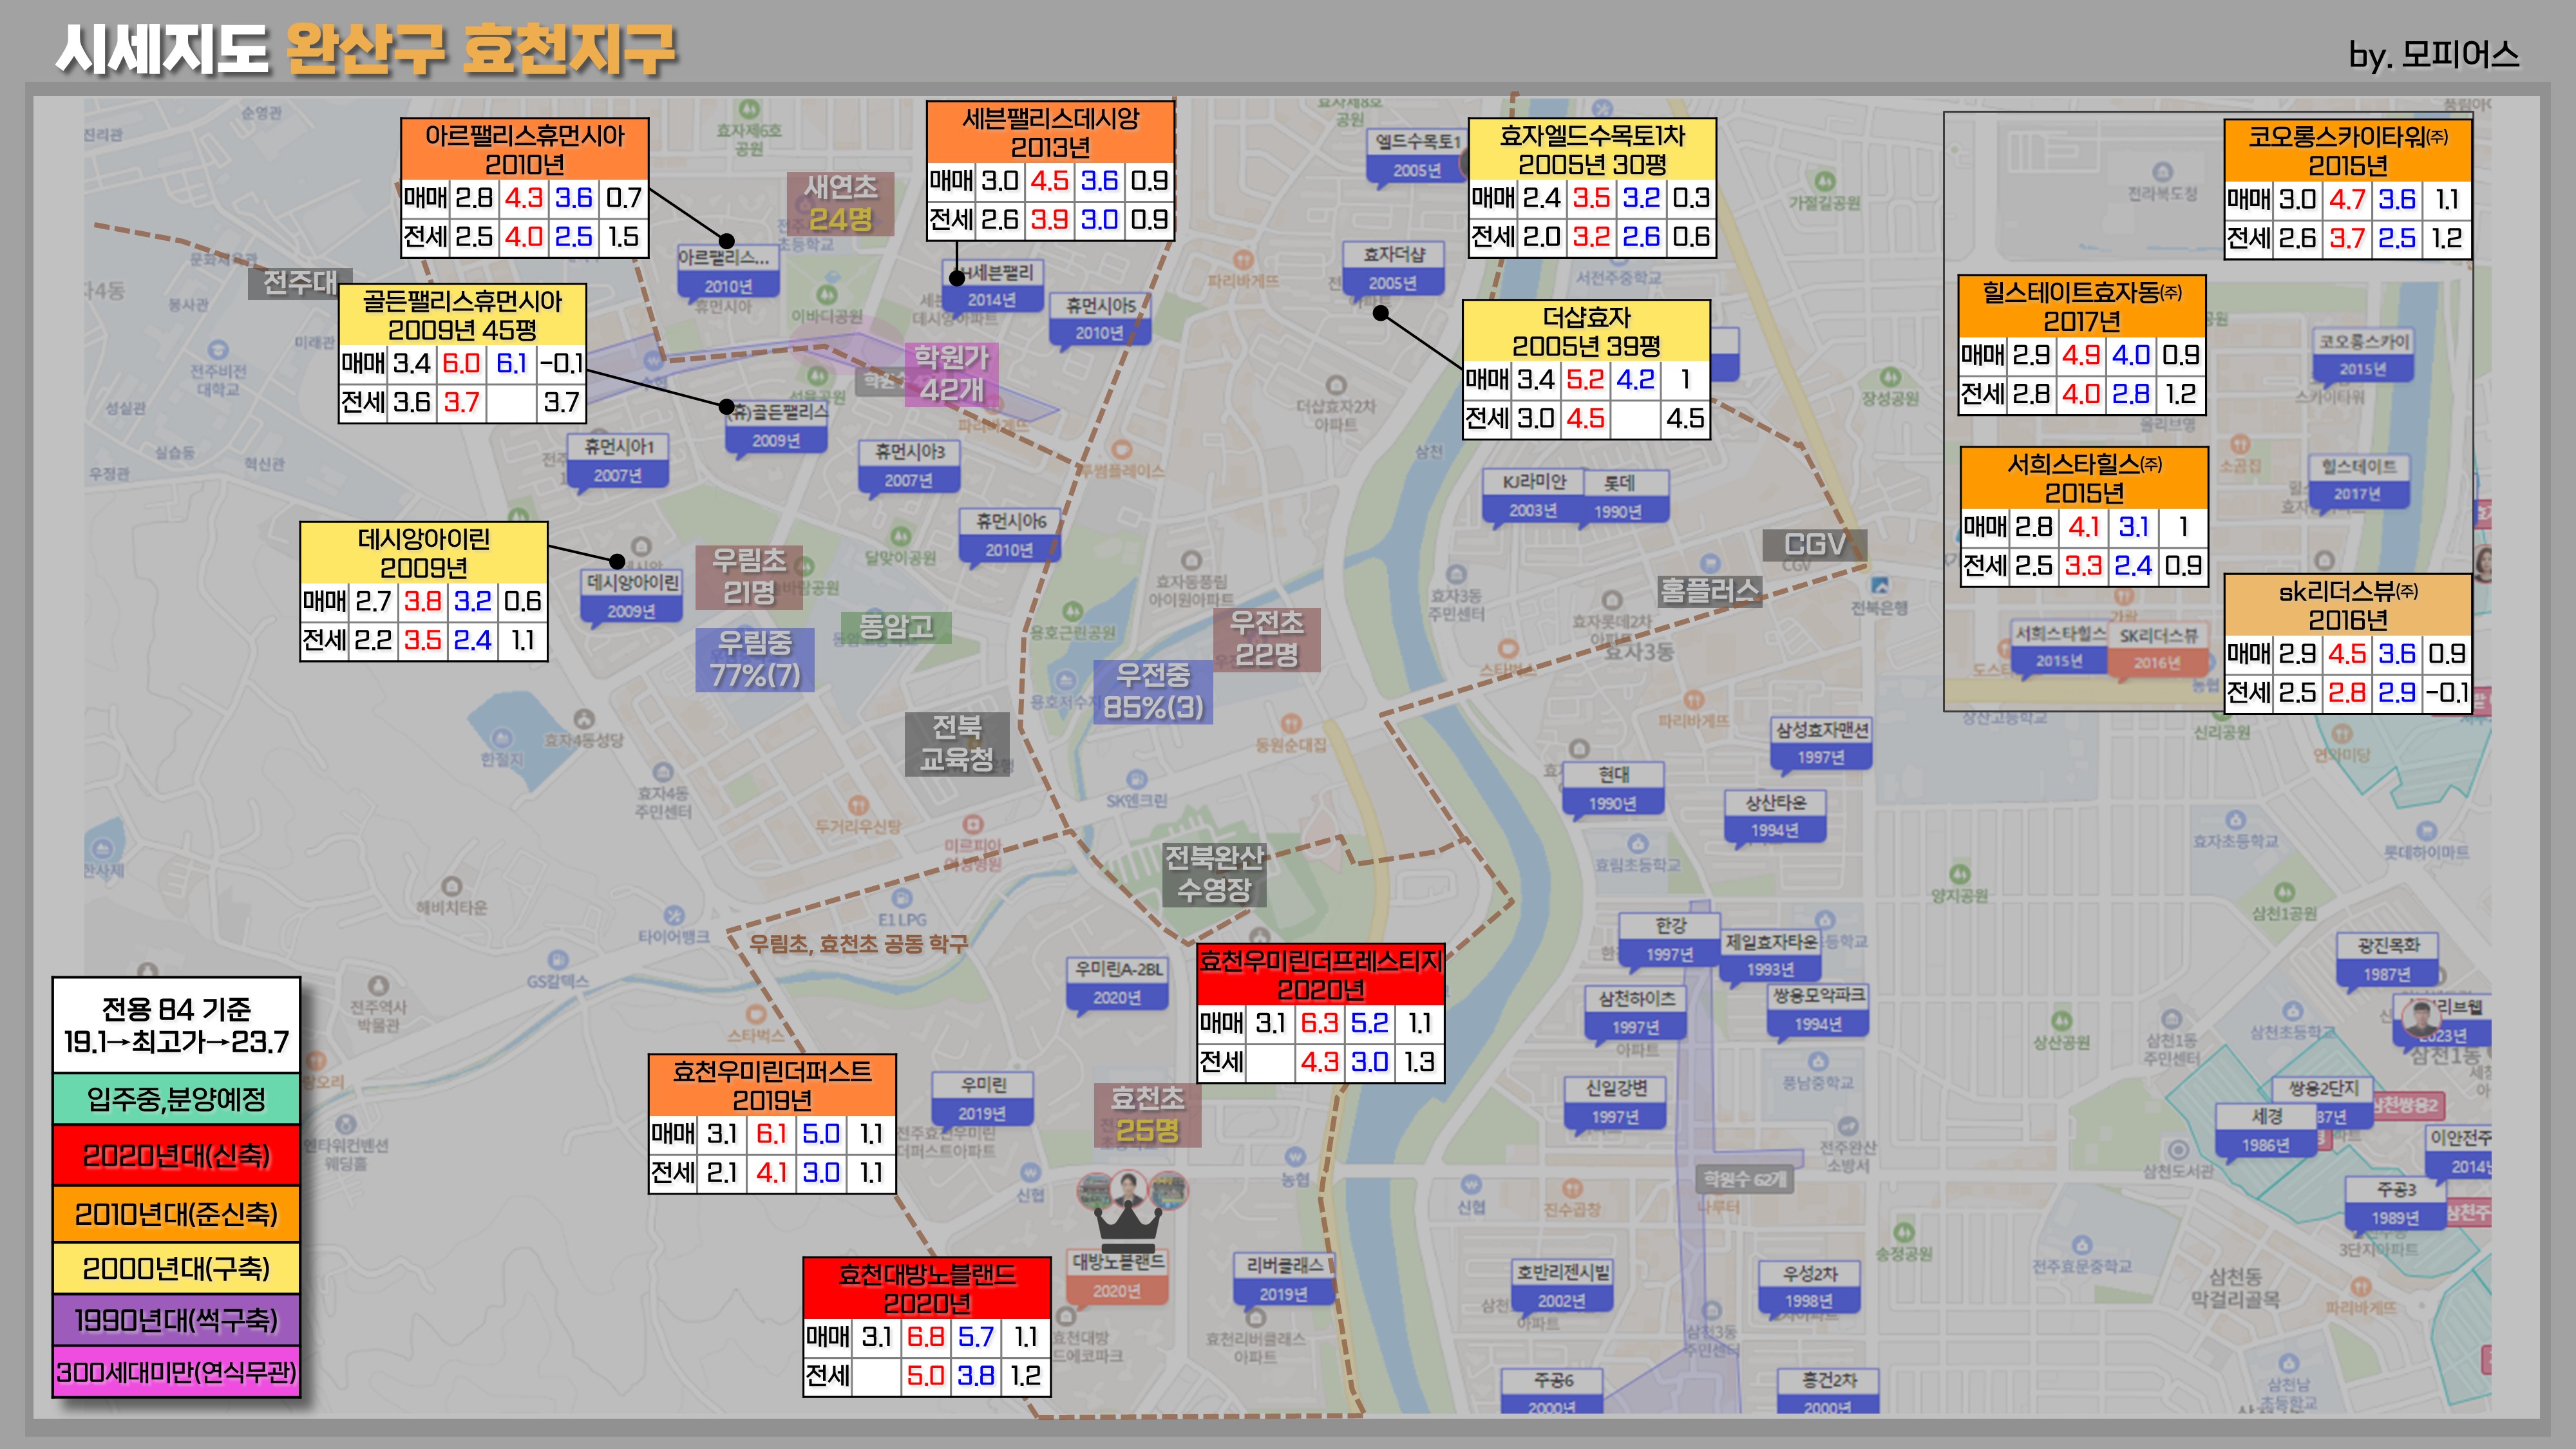Click the red 2020년대(신축) legend swatch
2576x1449 pixels.
(176, 1156)
